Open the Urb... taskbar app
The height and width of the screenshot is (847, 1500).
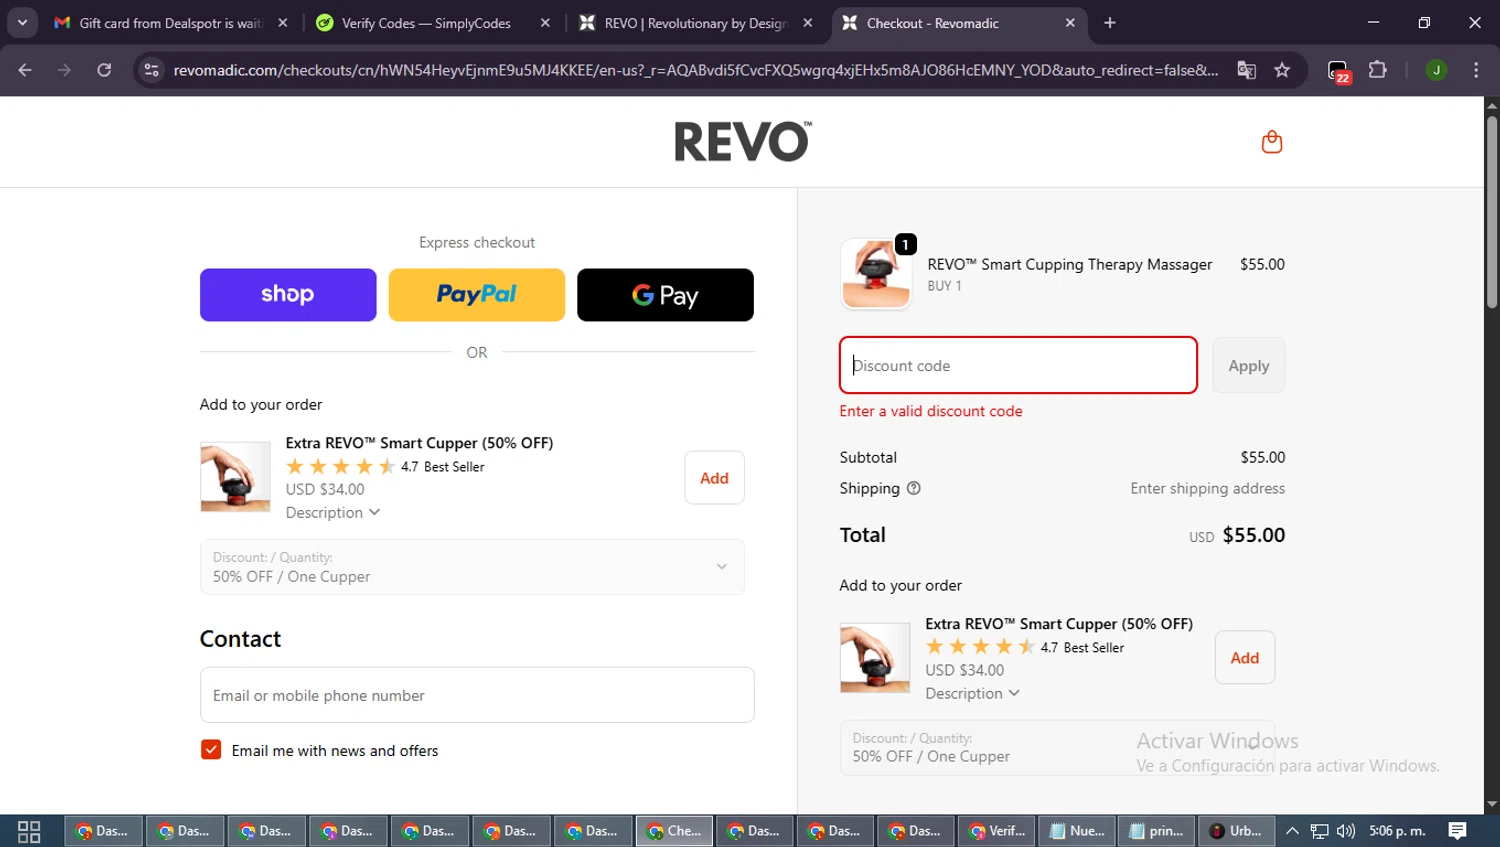click(1236, 831)
